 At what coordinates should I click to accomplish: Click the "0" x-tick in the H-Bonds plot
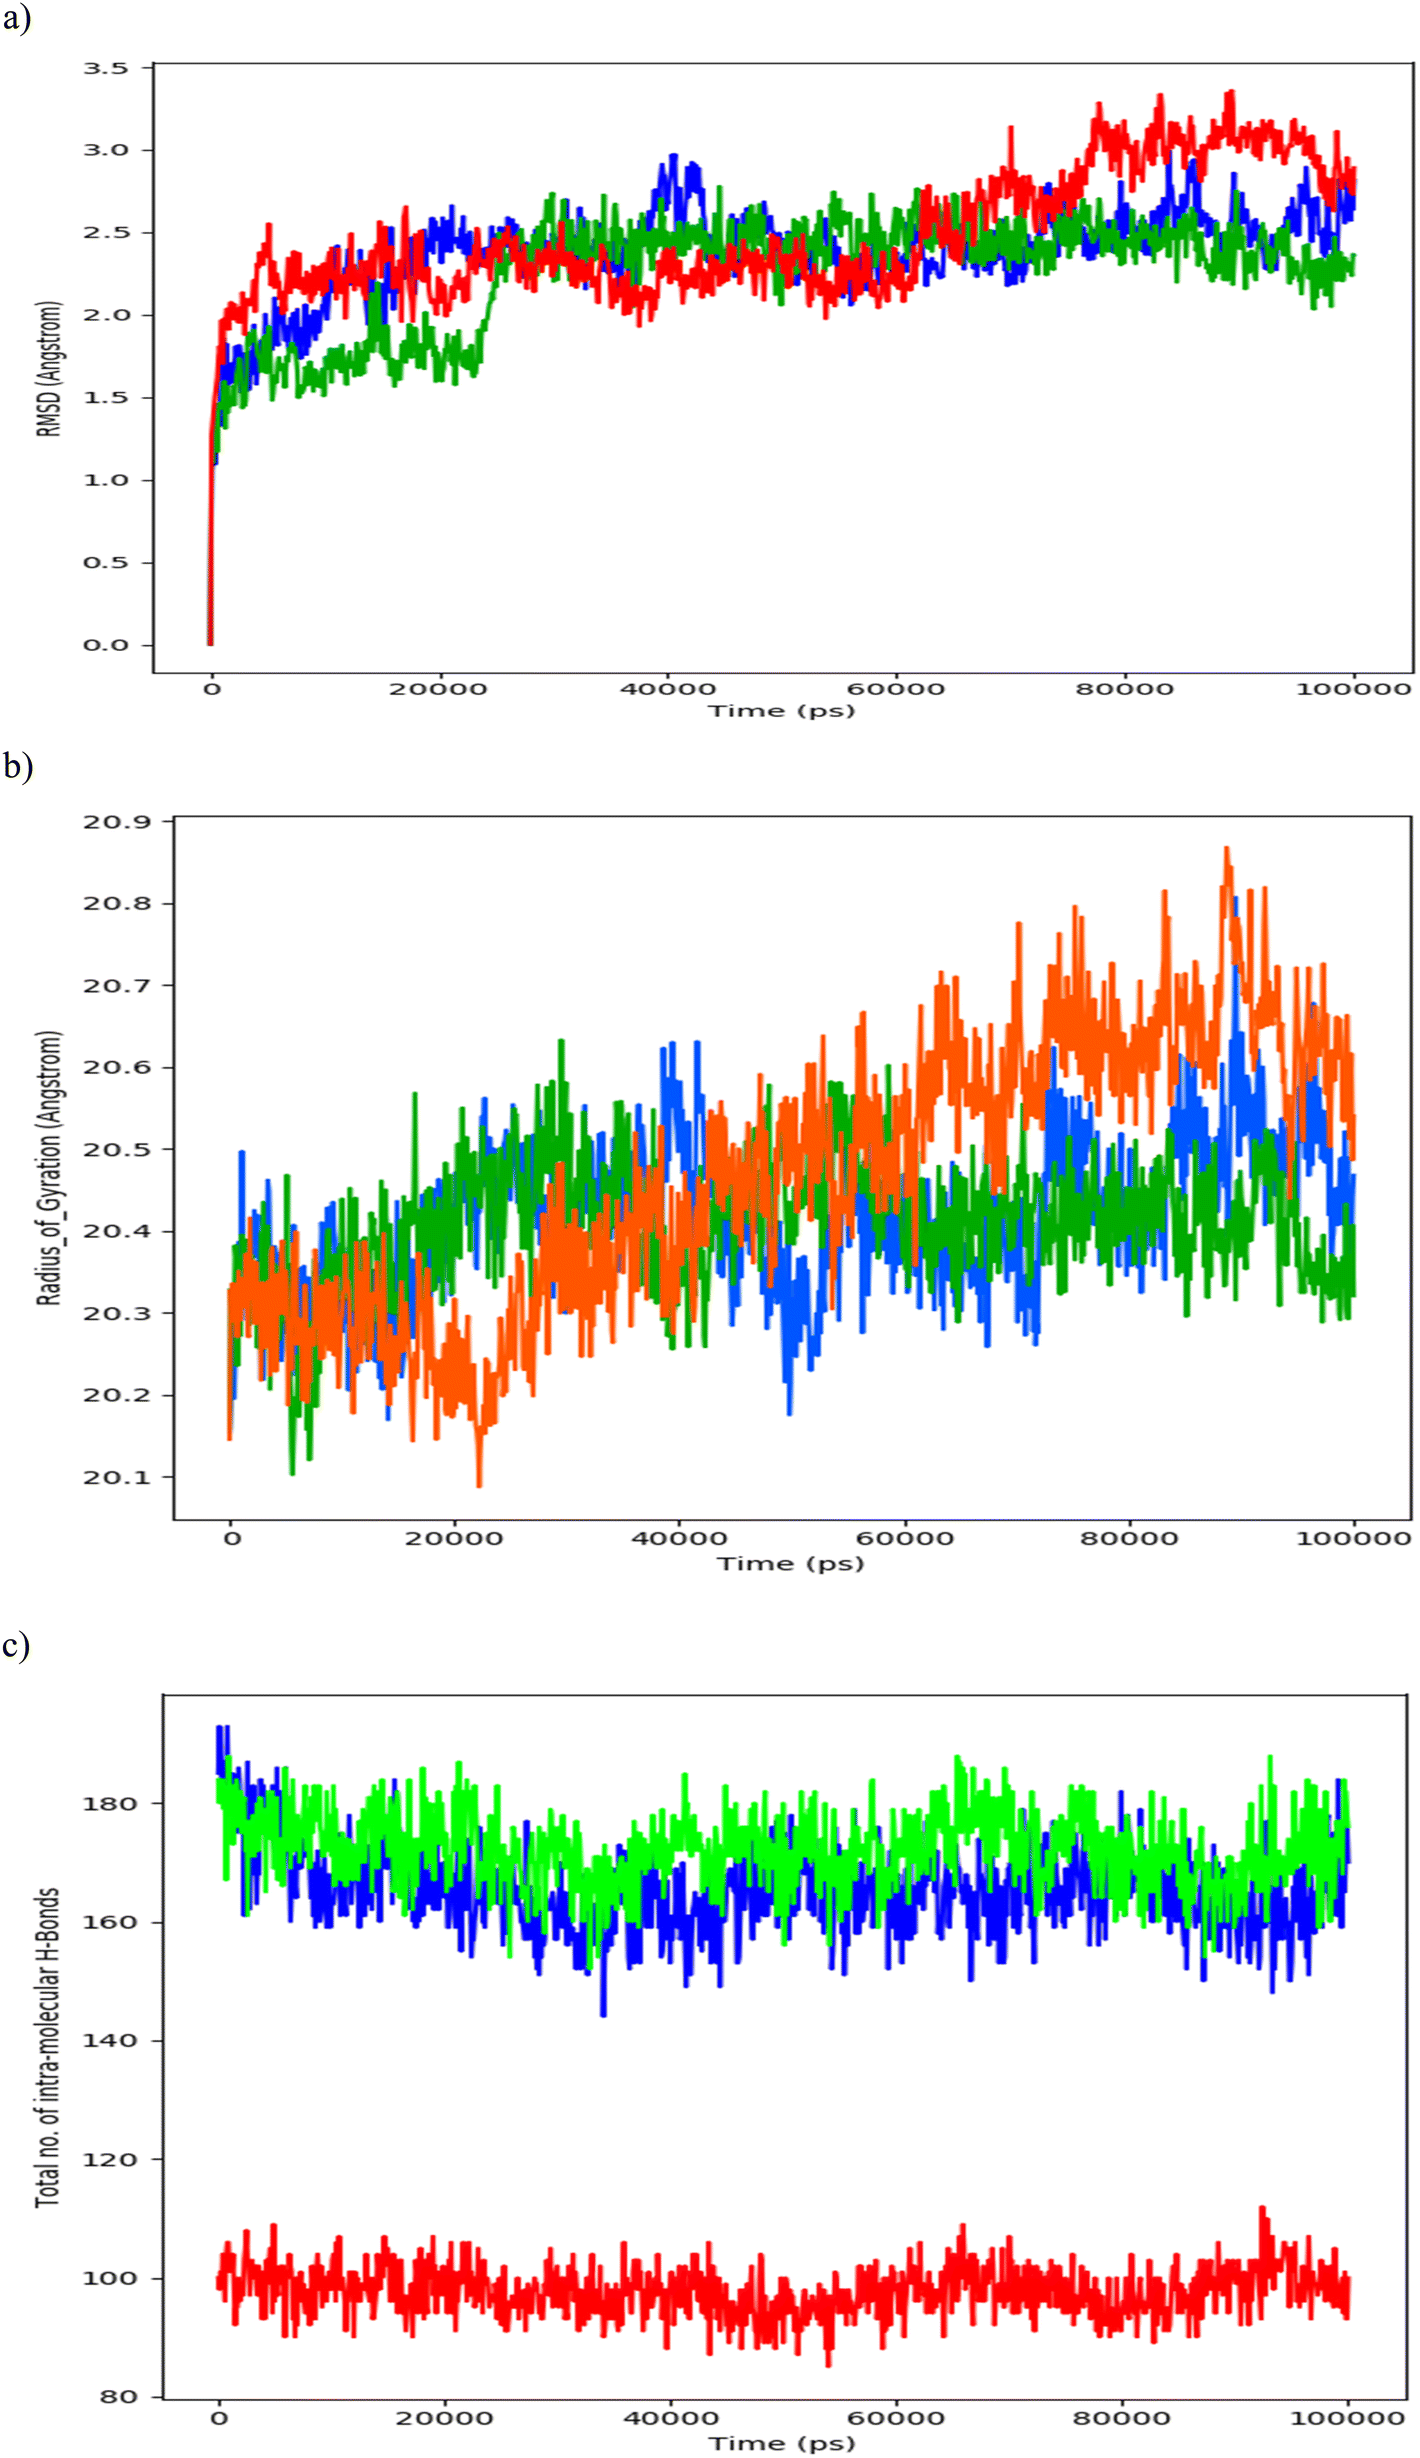coord(219,2419)
